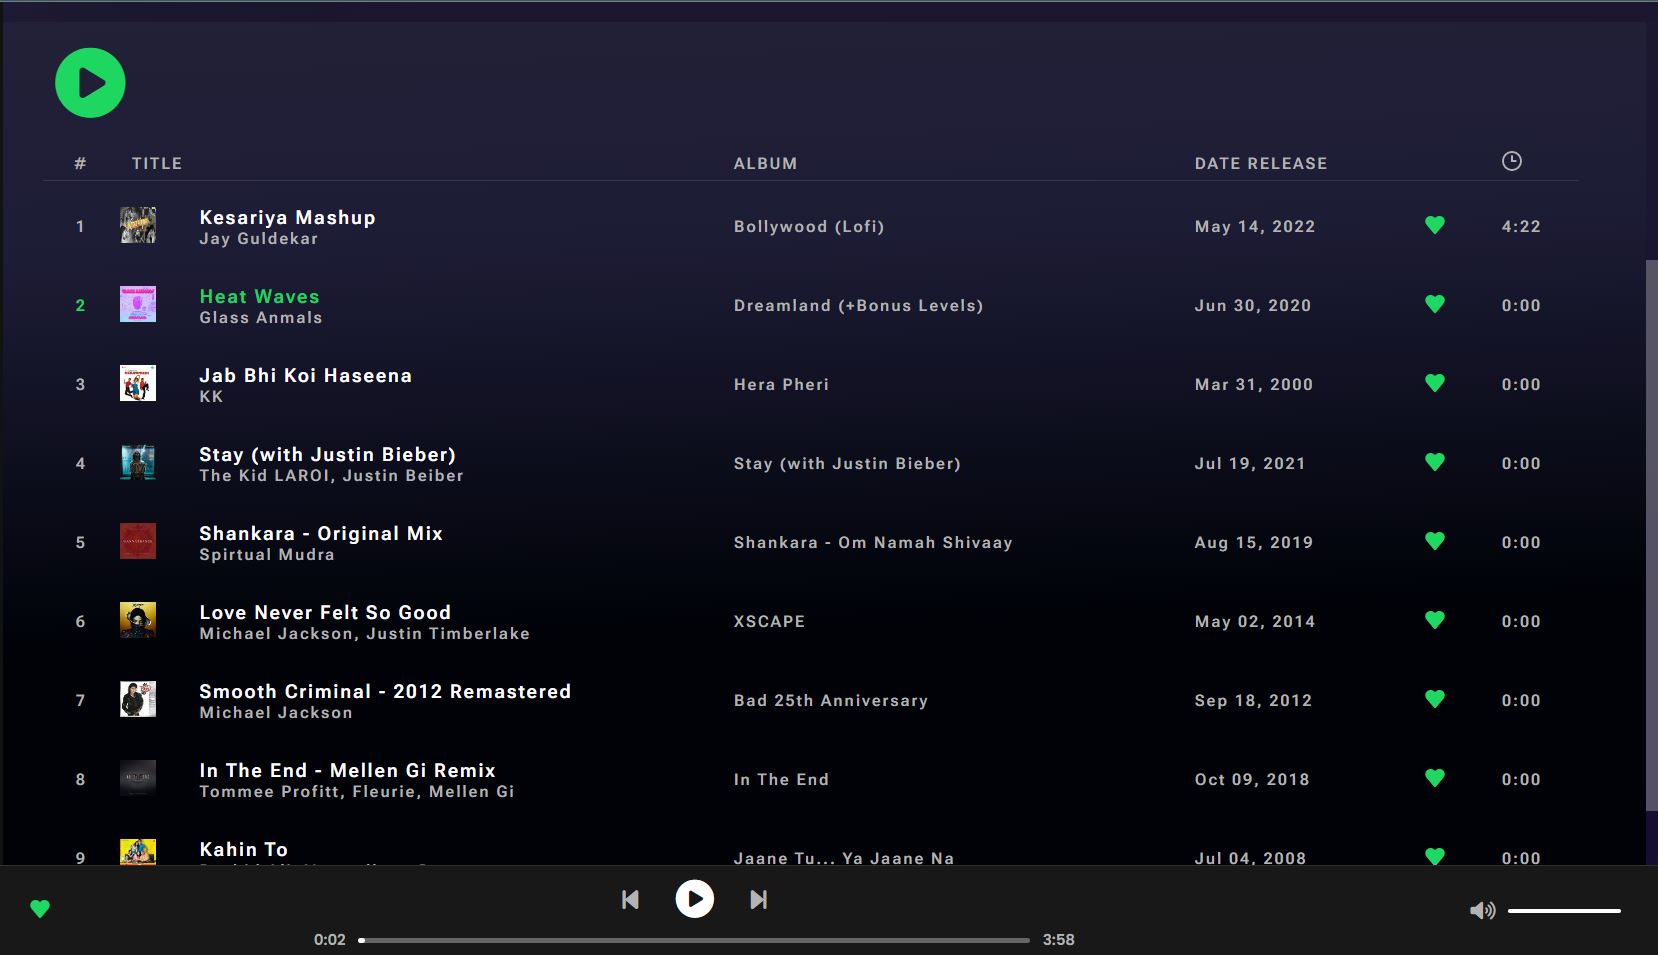
Task: Play Shankara - Original Mix
Action: [x=321, y=534]
